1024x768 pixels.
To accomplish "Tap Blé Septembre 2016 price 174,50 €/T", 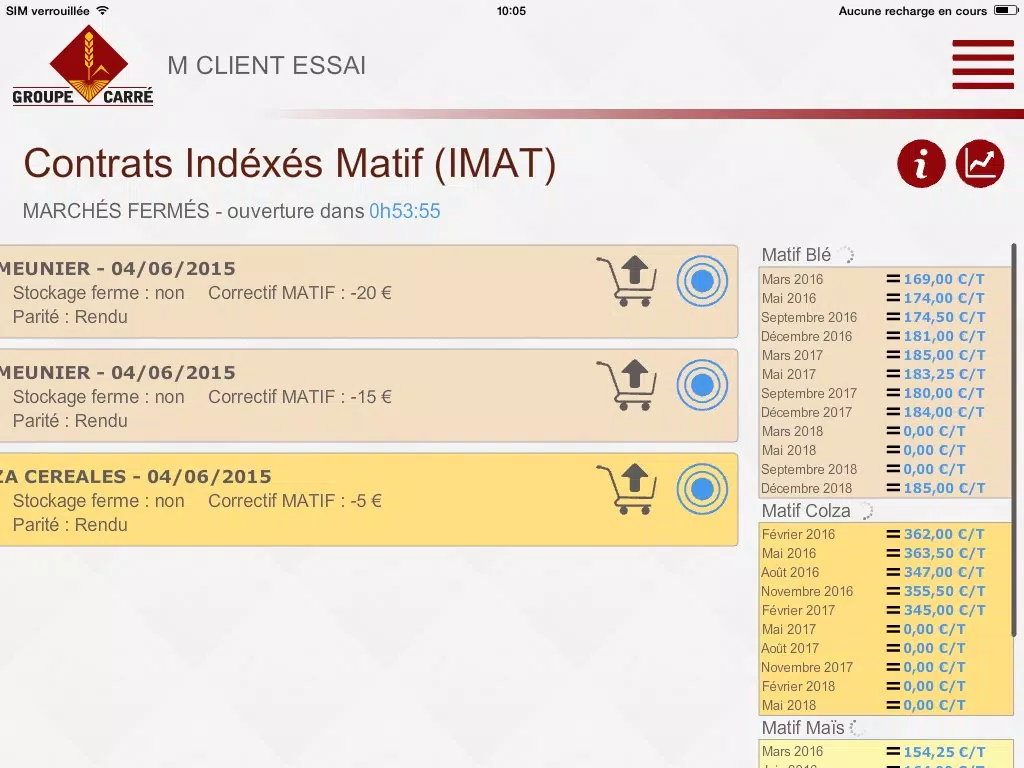I will pyautogui.click(x=944, y=317).
